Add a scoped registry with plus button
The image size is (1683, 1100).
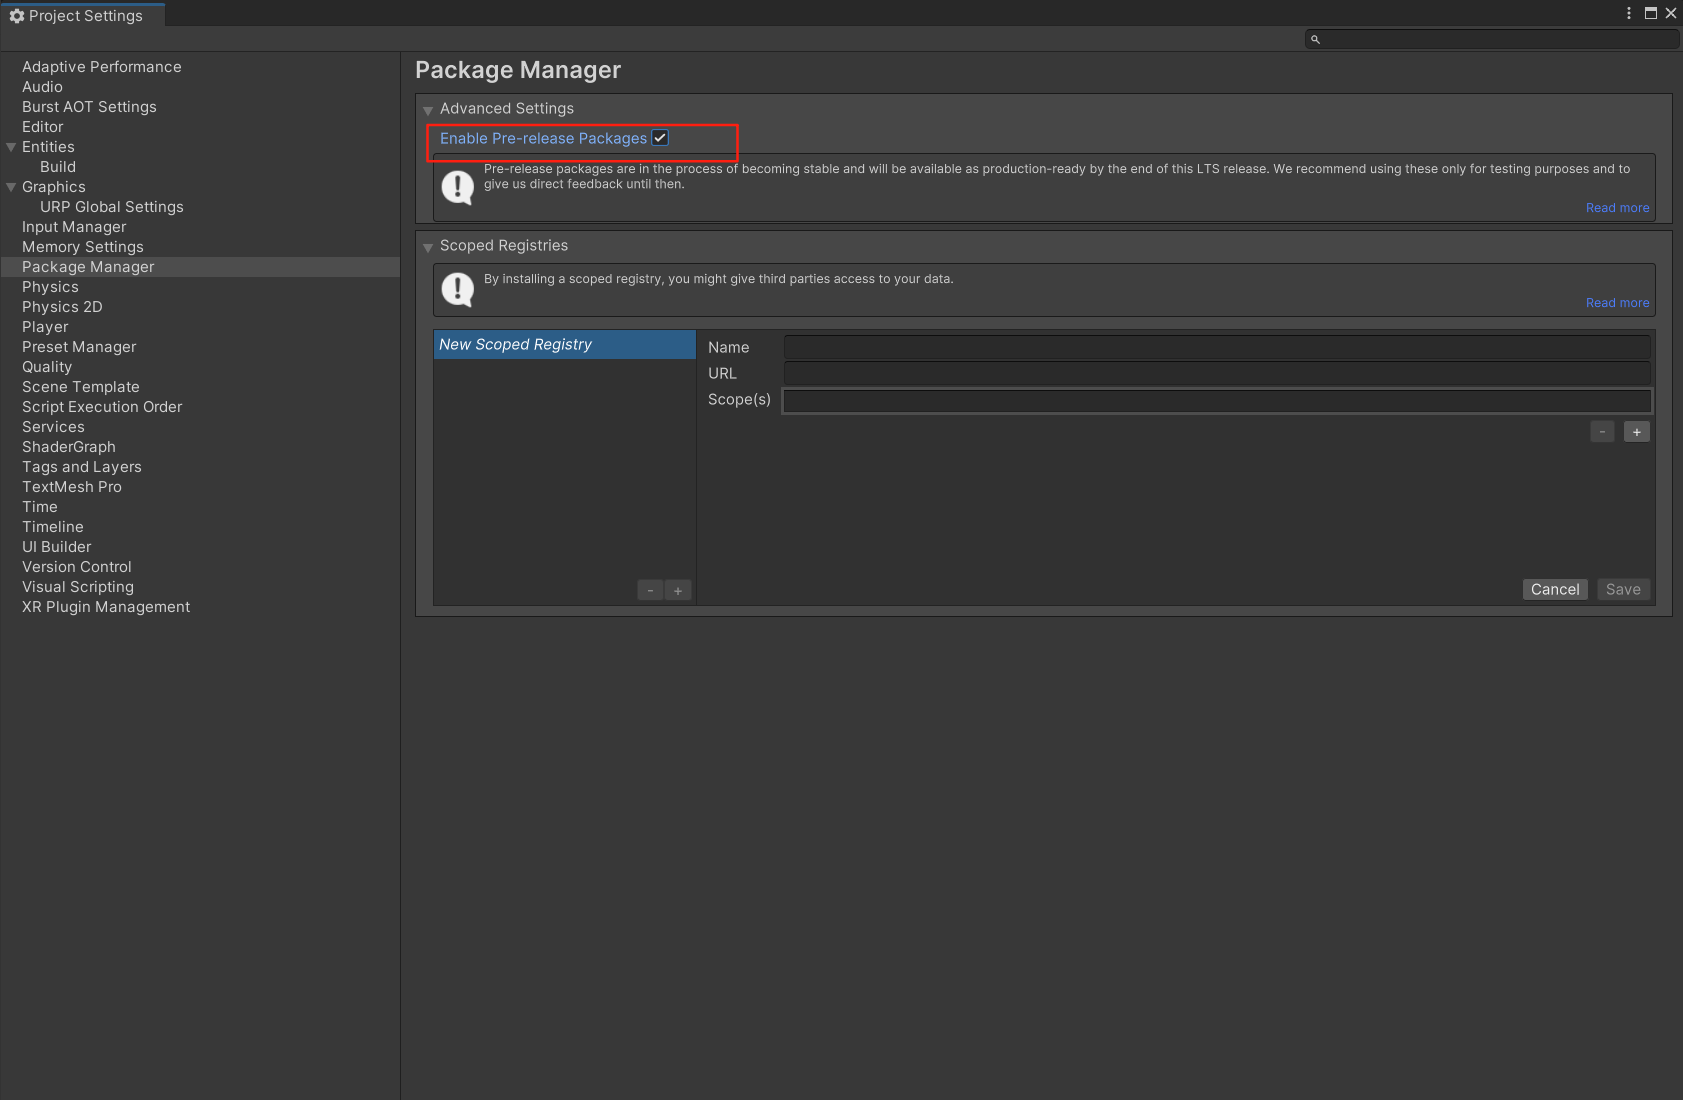tap(678, 590)
